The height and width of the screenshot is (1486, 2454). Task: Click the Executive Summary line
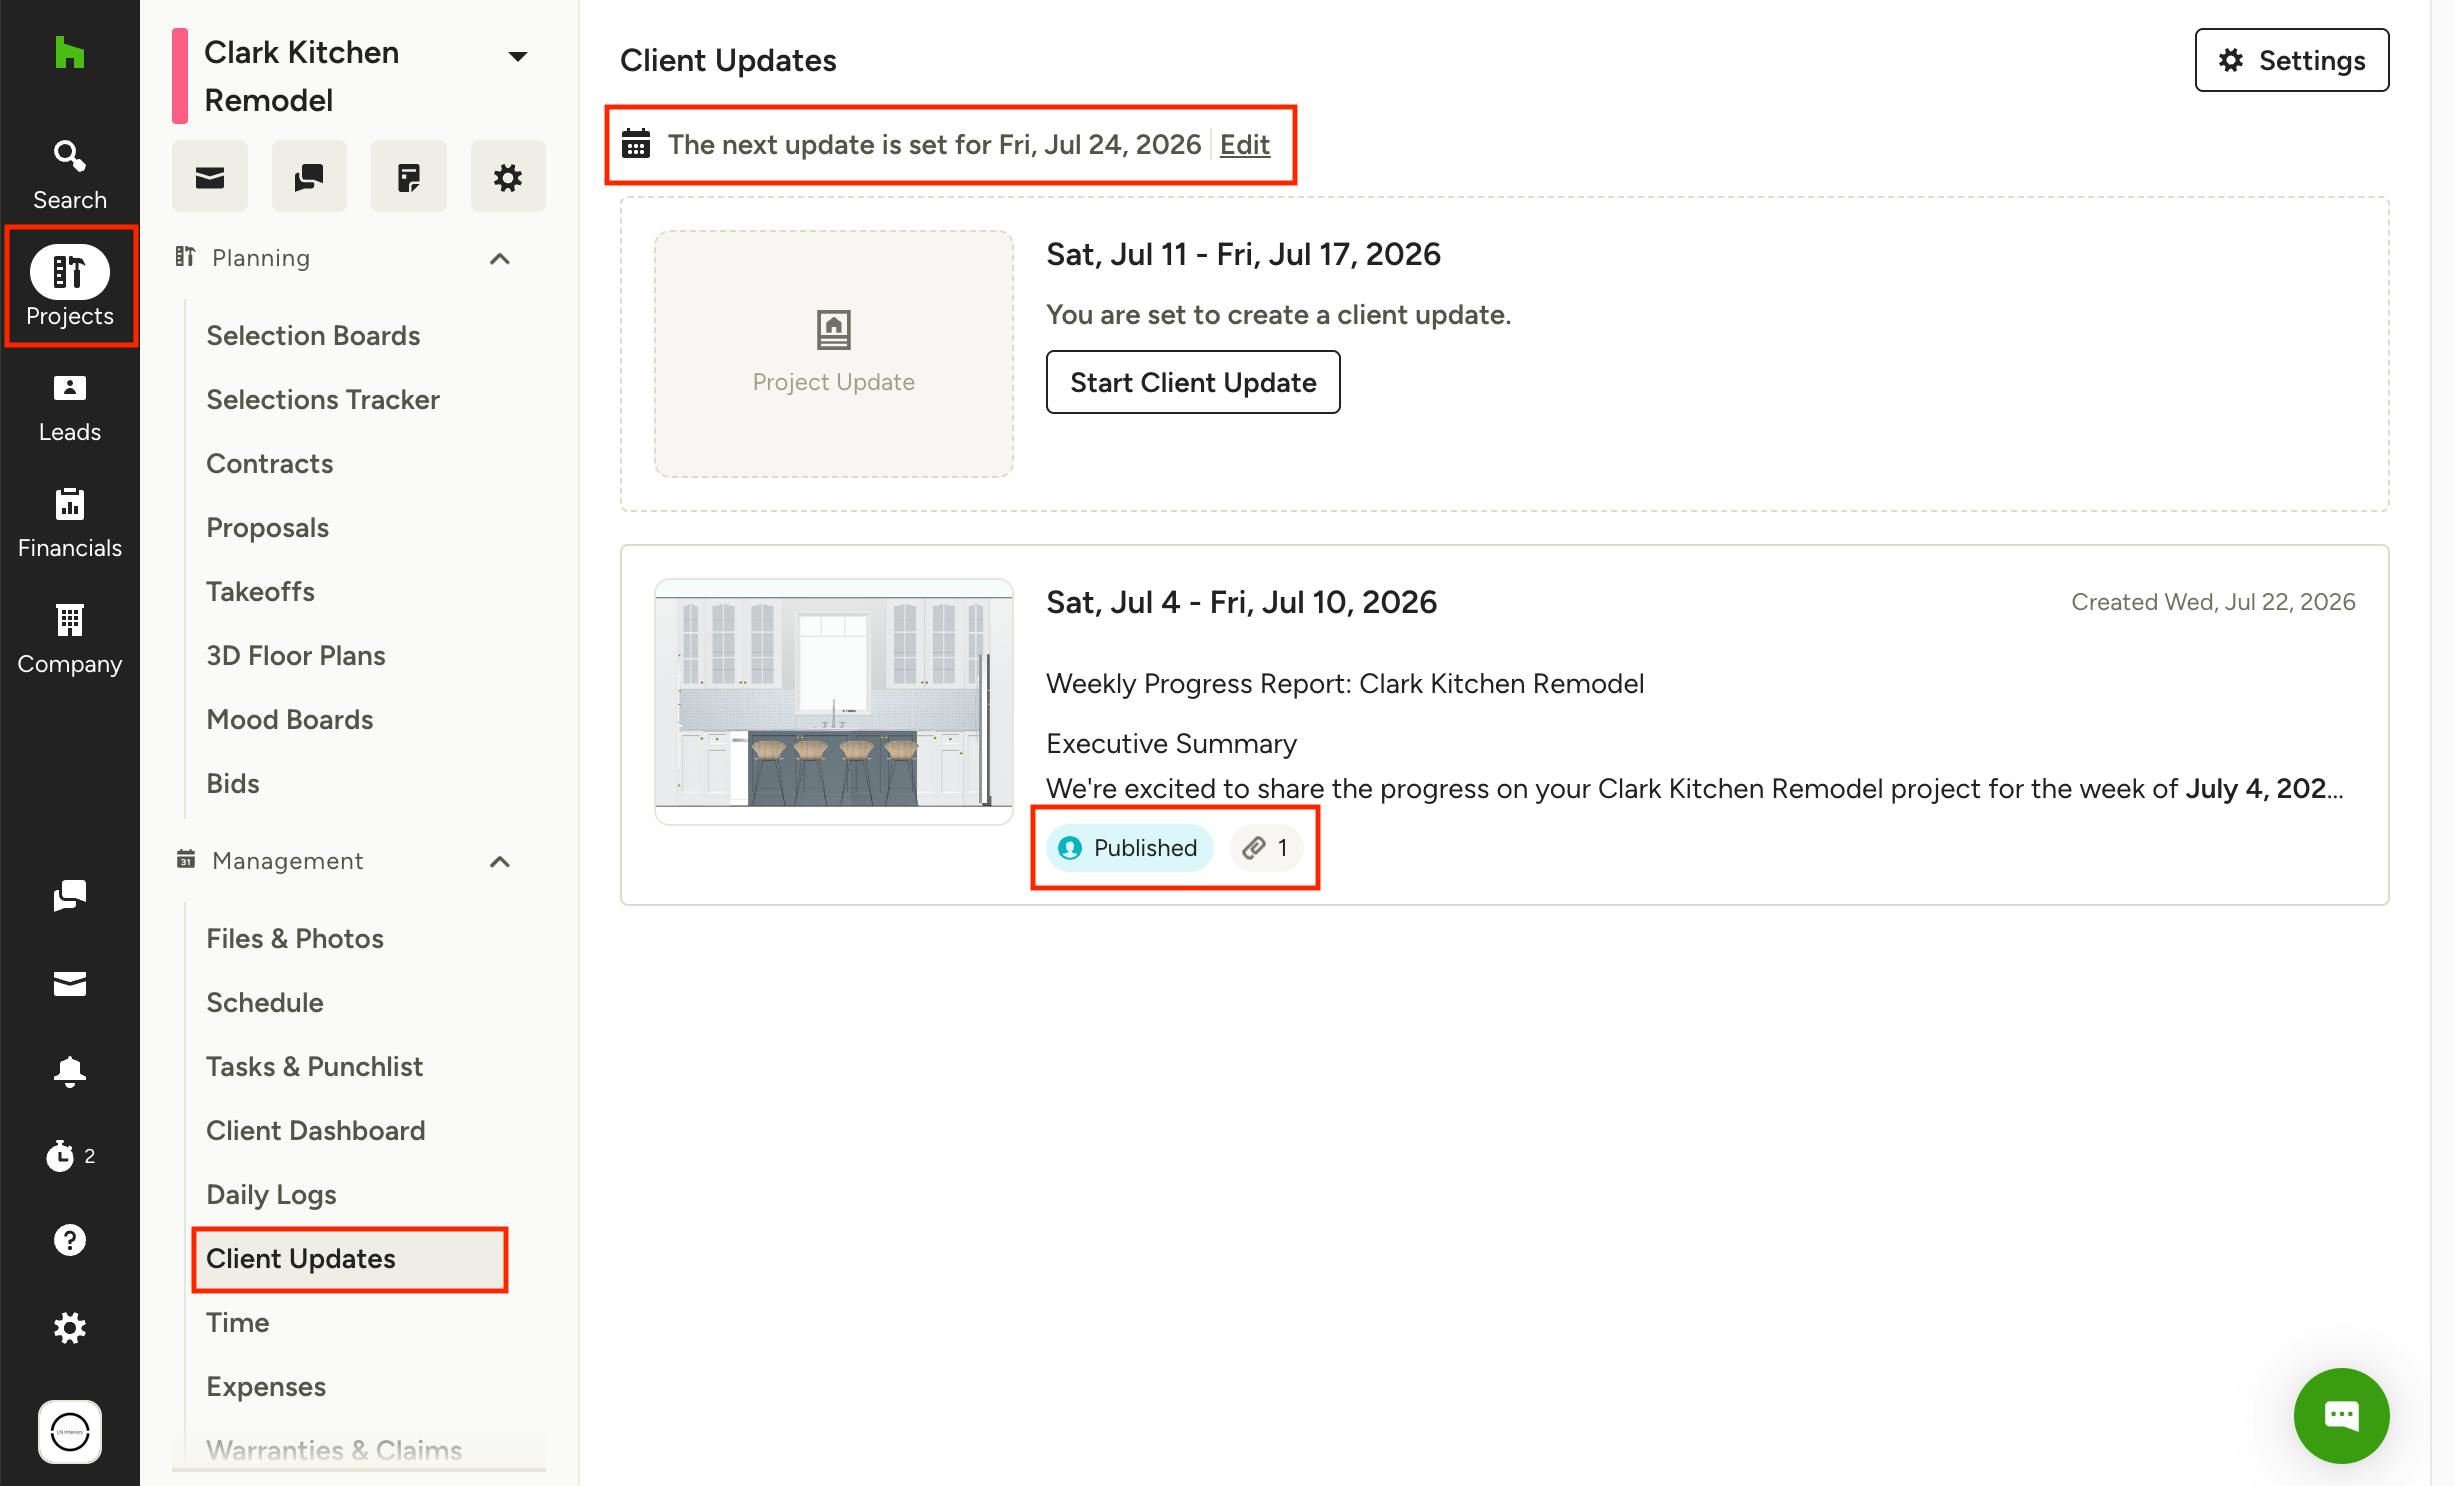pos(1171,744)
